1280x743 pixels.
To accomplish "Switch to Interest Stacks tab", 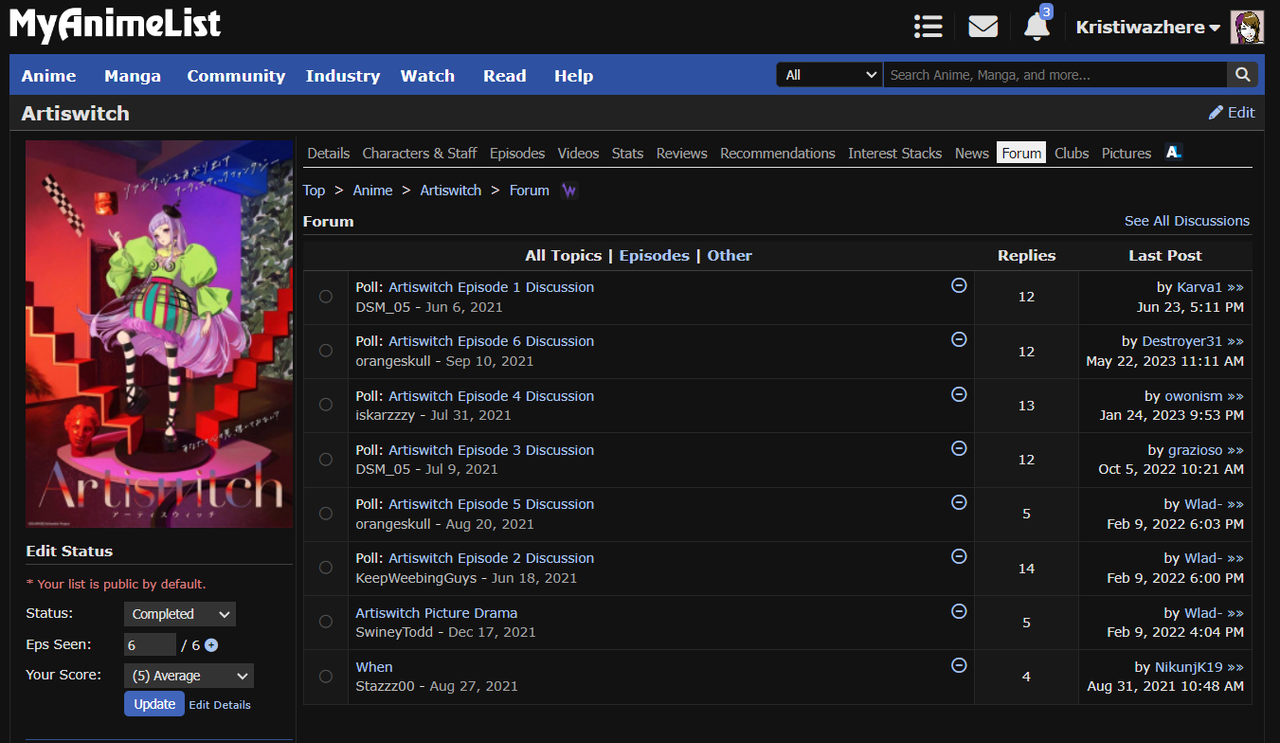I will (x=895, y=153).
